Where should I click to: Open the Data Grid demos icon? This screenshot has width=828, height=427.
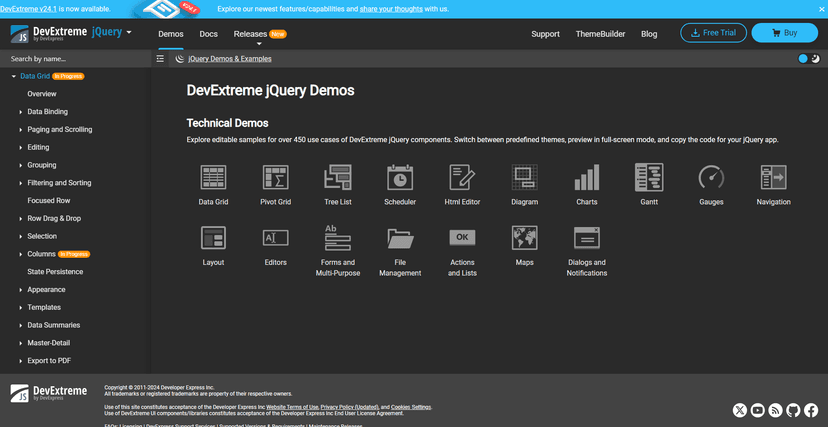coord(213,177)
